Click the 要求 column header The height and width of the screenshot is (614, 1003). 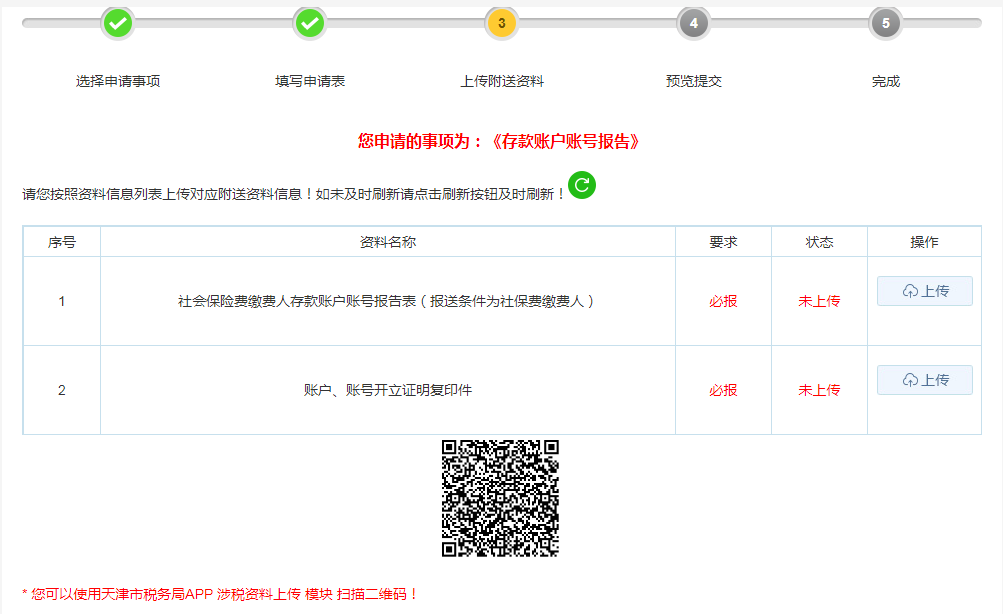click(x=723, y=242)
